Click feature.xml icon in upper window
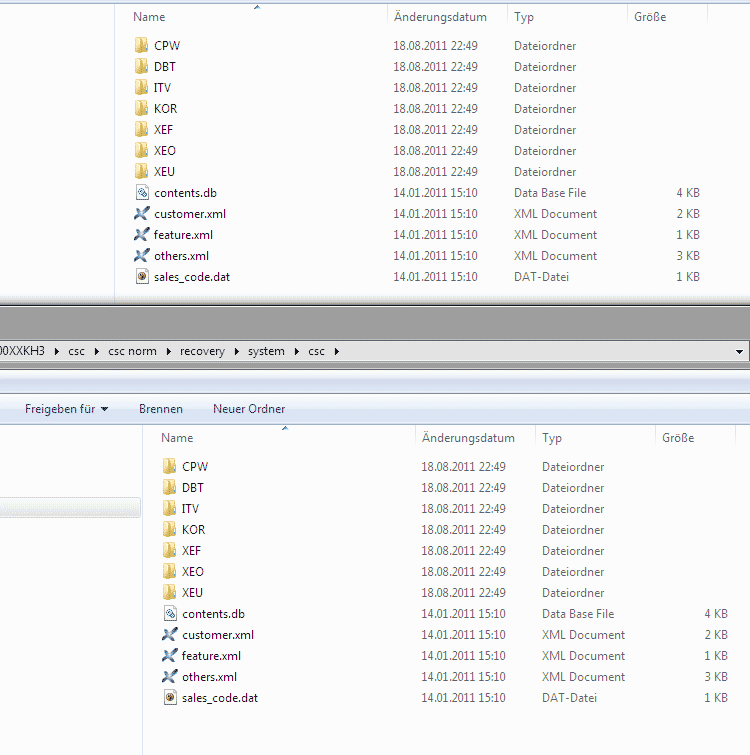This screenshot has width=750, height=755. pos(142,234)
